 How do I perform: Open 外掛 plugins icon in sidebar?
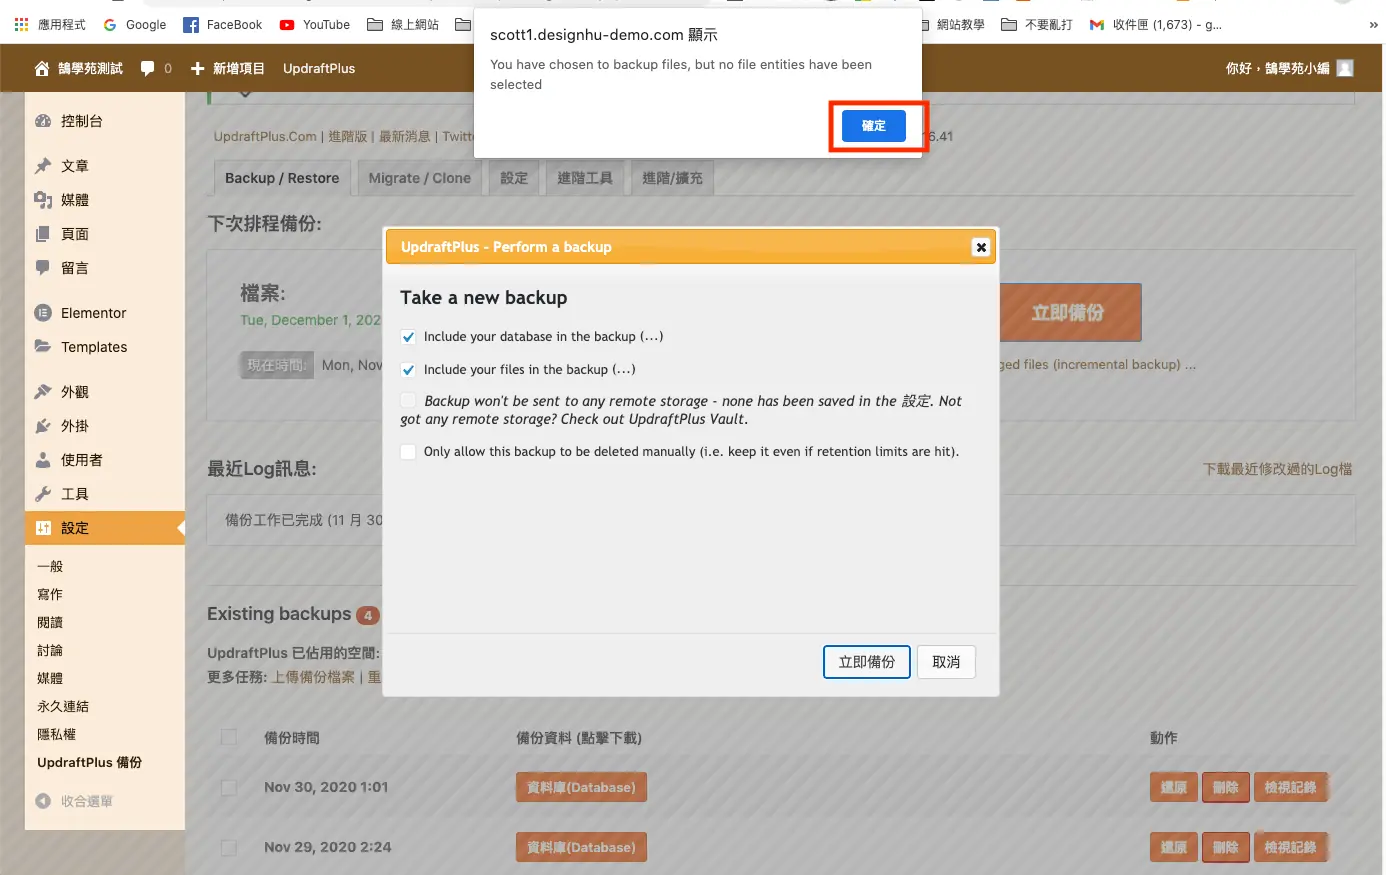pyautogui.click(x=43, y=426)
